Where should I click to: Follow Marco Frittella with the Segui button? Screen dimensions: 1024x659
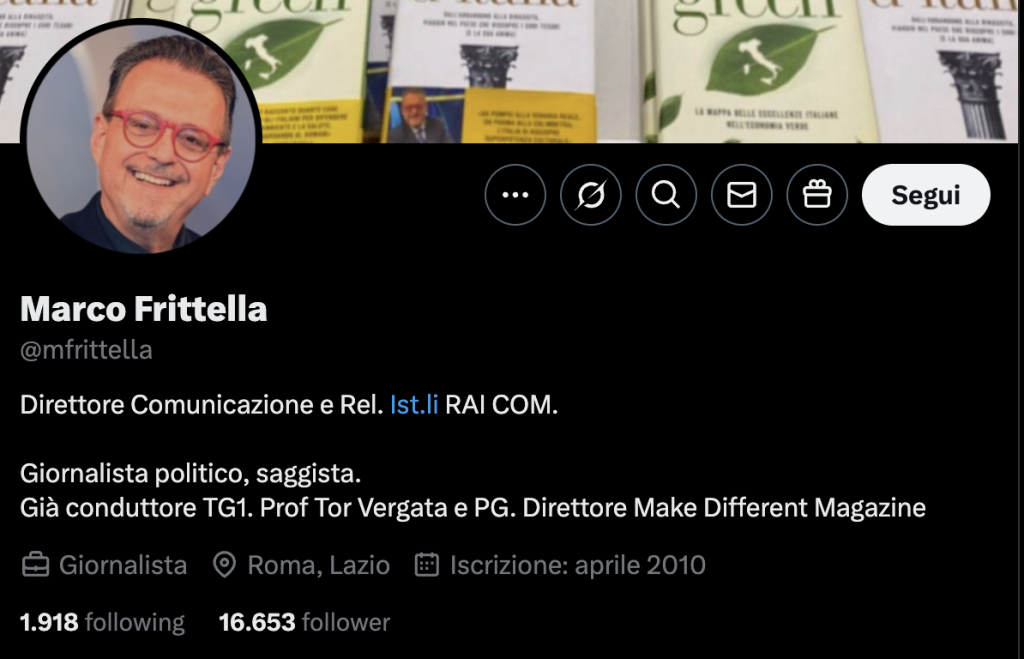925,195
